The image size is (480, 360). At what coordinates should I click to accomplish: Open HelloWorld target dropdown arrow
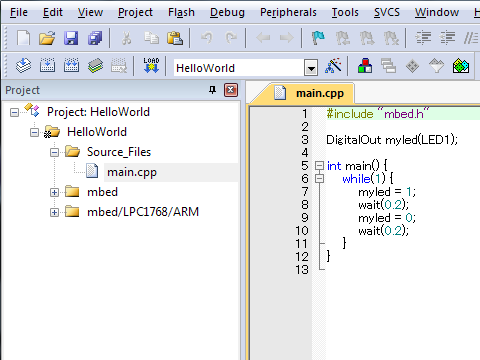311,68
